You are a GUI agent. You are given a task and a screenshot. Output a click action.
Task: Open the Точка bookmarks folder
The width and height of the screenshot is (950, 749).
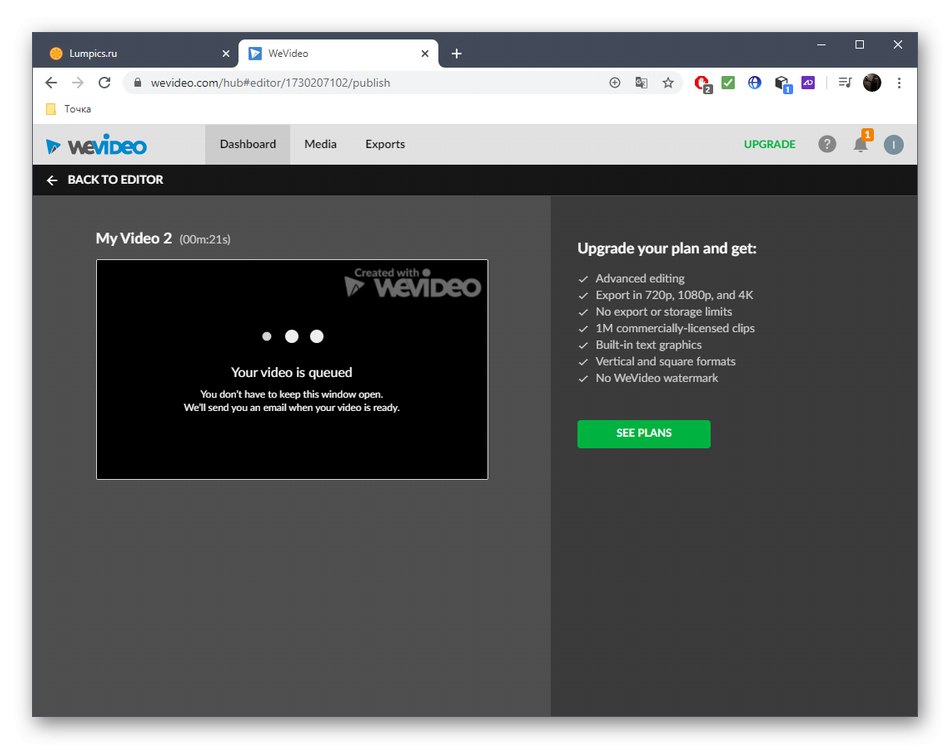[x=68, y=109]
